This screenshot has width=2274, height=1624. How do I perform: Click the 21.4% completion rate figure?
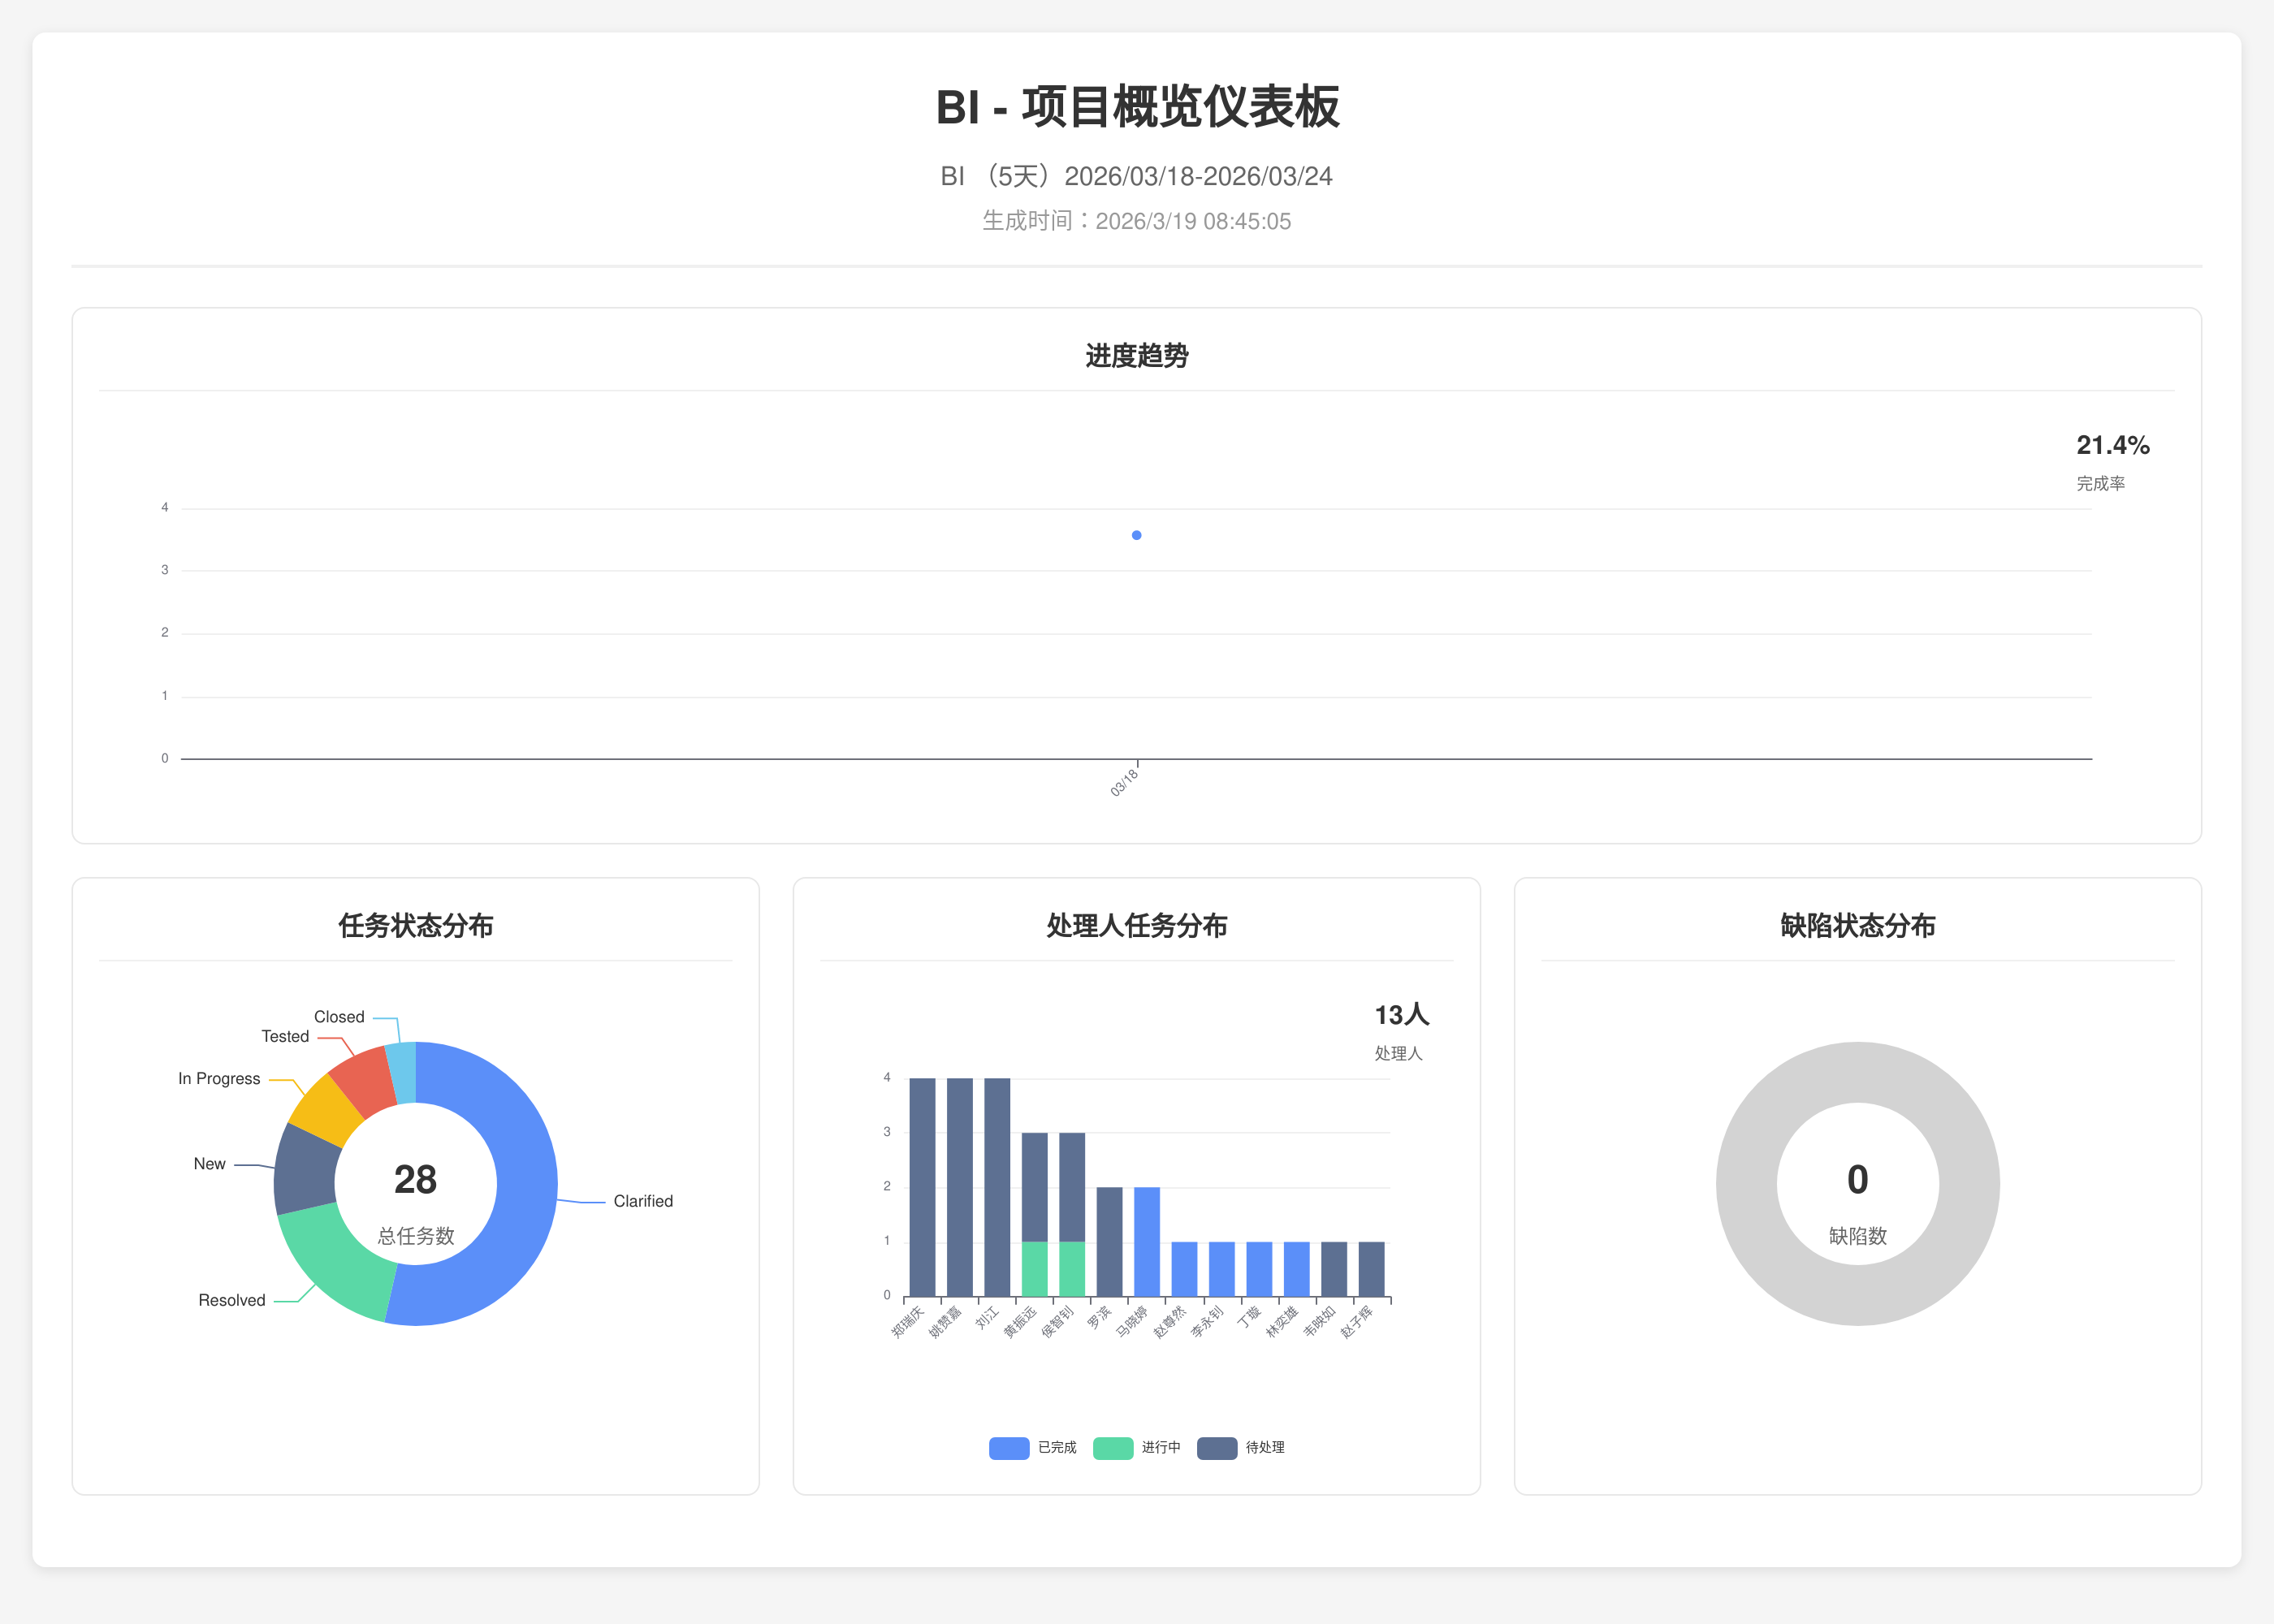(2112, 445)
